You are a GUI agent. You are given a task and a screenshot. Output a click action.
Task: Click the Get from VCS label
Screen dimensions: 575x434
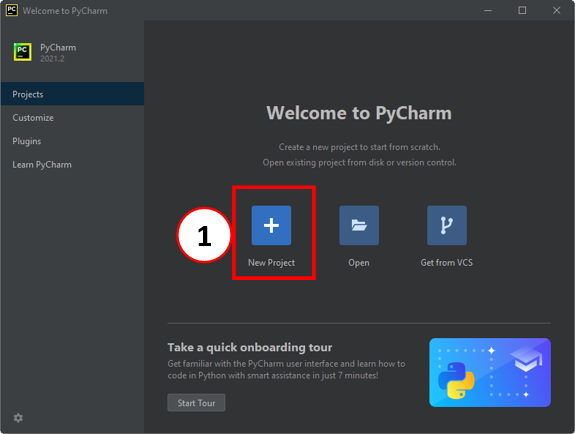[447, 263]
